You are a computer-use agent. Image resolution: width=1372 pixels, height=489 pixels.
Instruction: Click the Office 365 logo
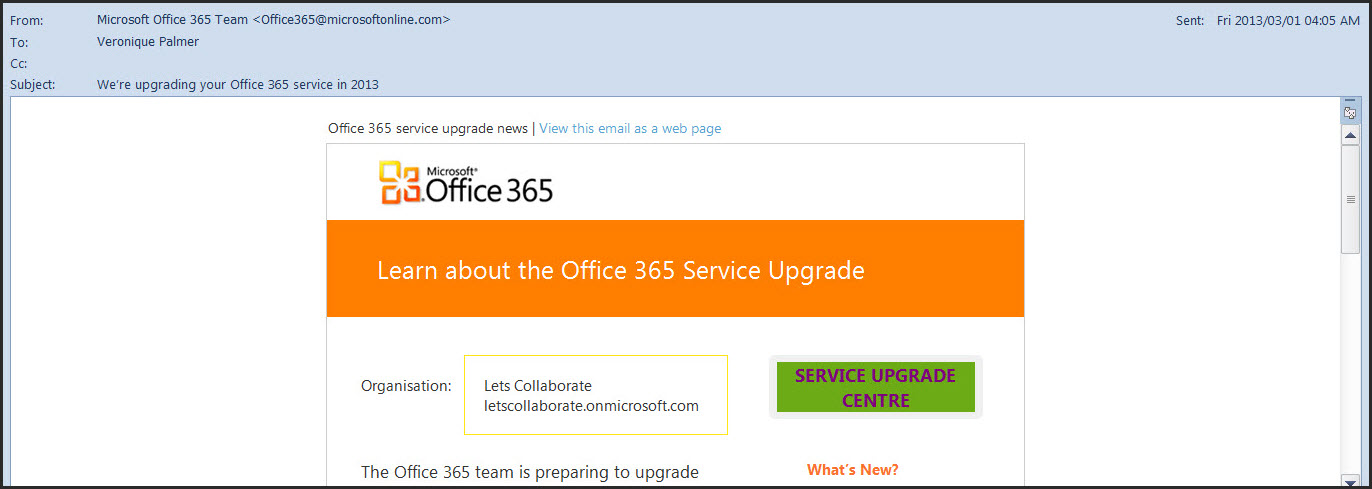coord(466,183)
